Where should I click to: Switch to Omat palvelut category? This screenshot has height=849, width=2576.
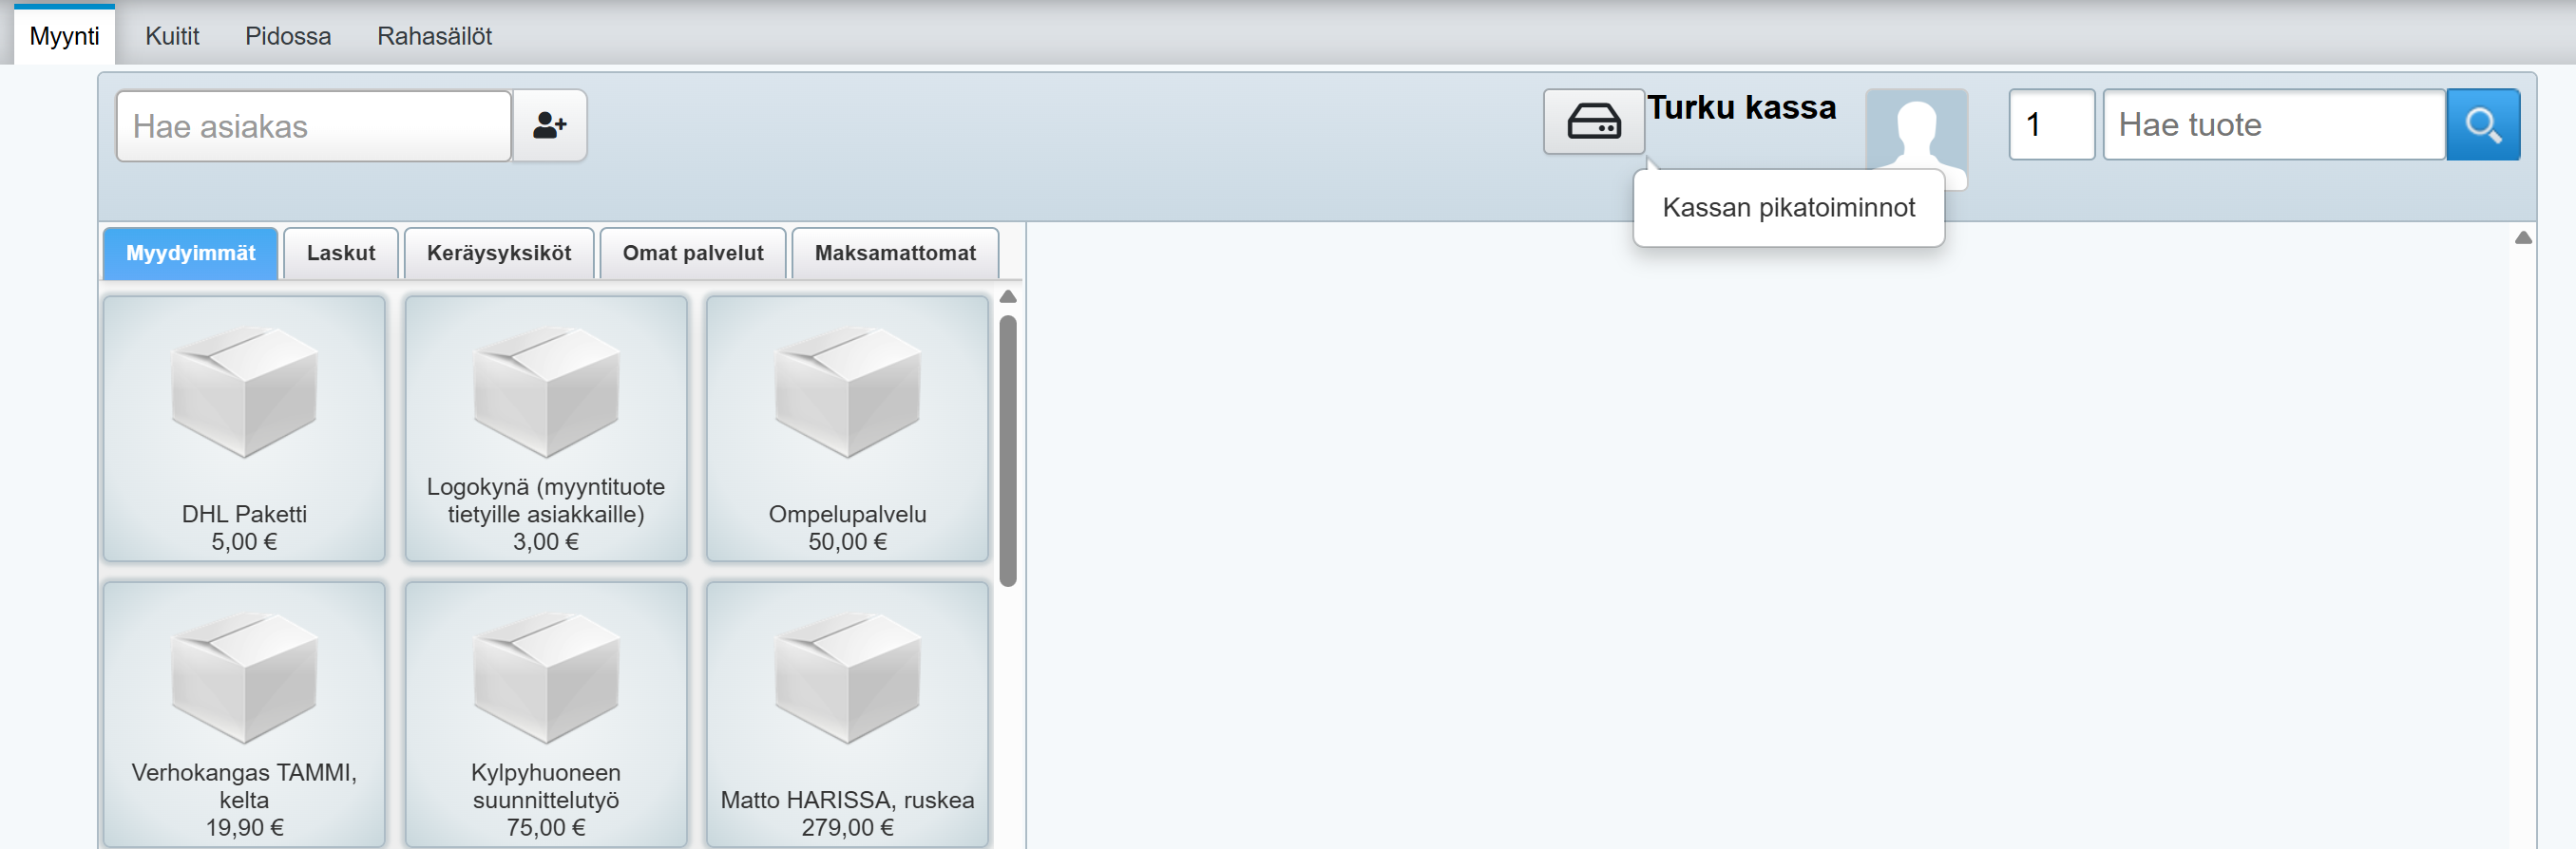tap(693, 253)
